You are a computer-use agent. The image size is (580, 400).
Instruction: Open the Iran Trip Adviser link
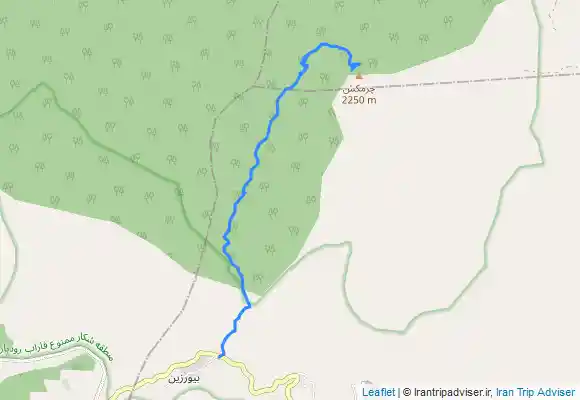point(536,392)
